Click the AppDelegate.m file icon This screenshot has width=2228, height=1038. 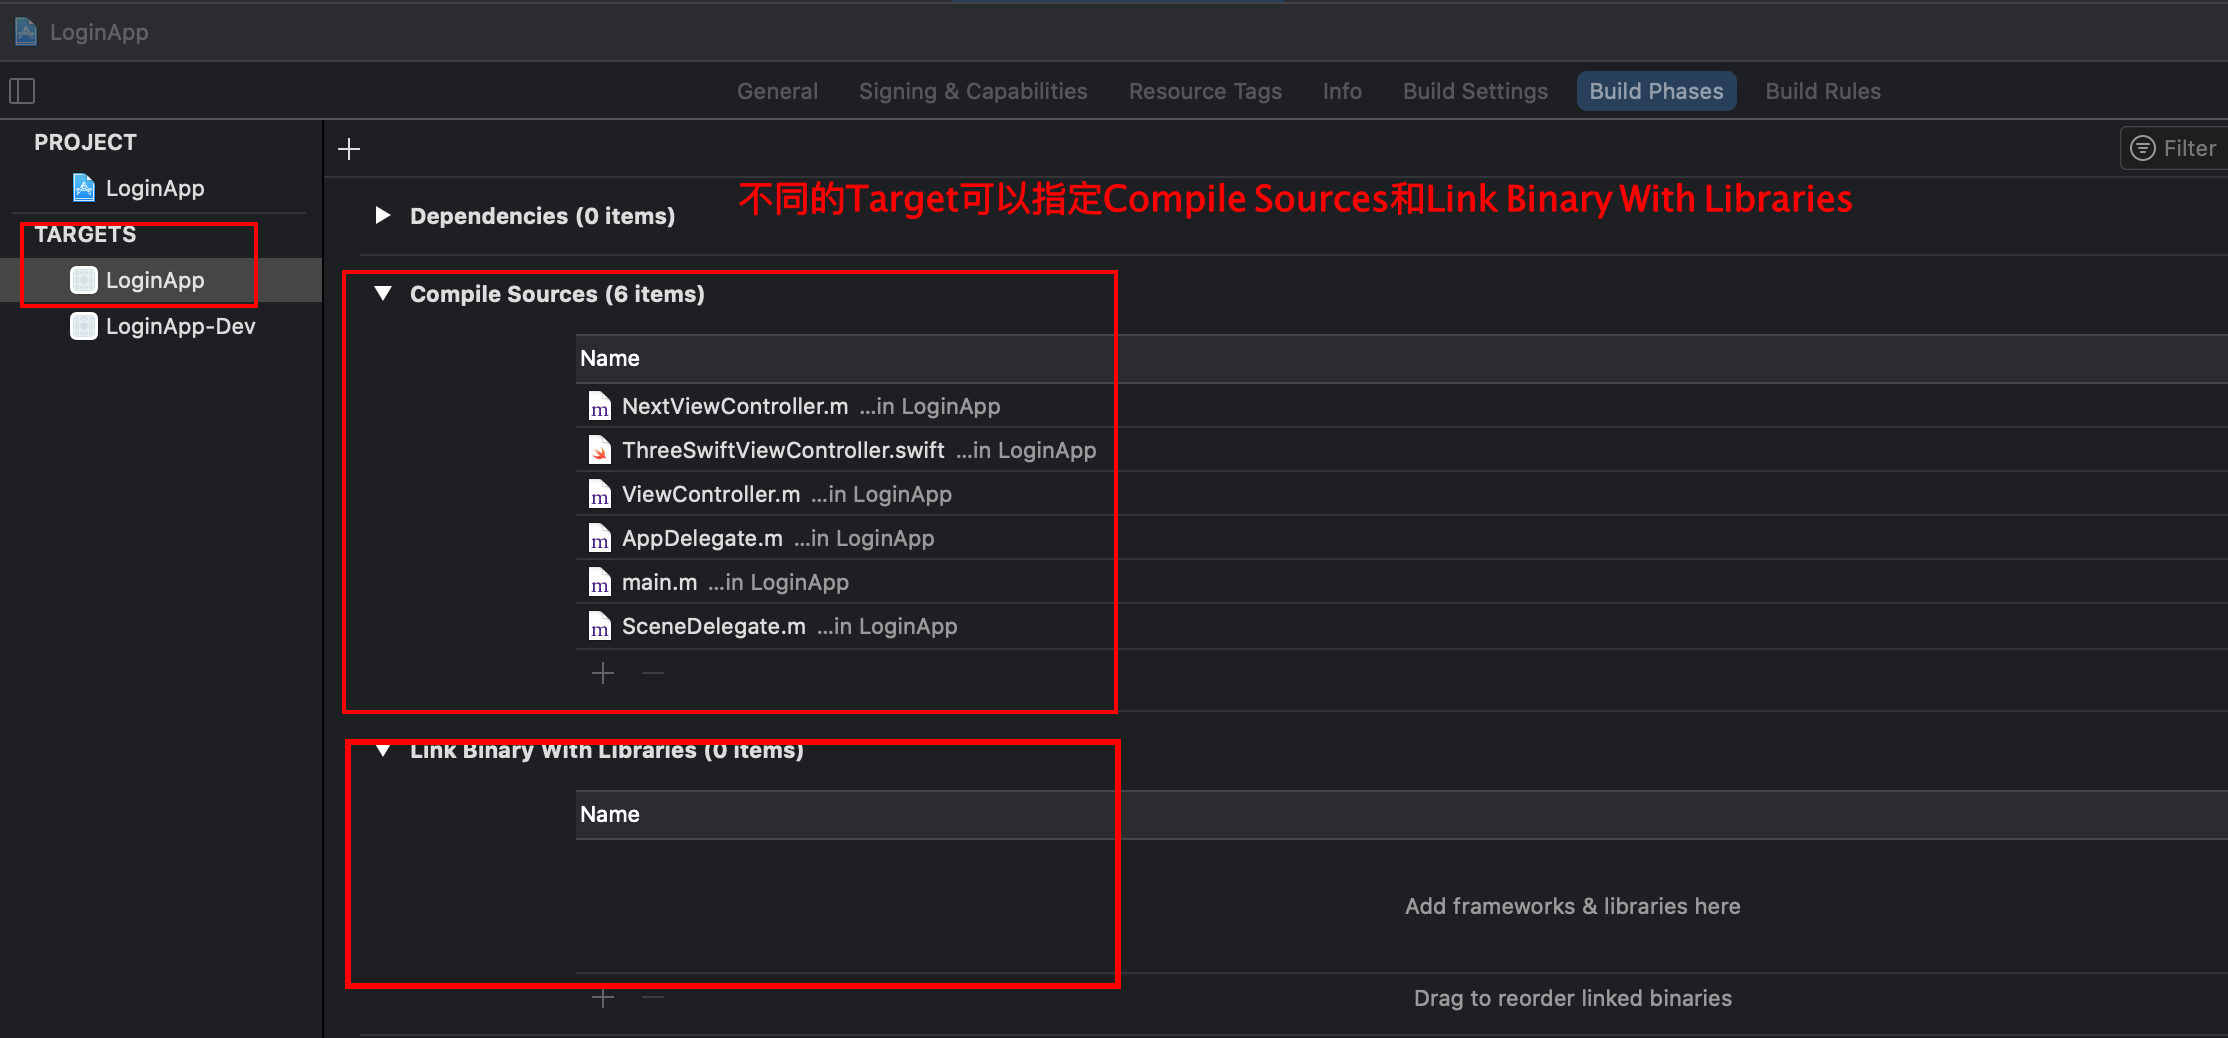(x=599, y=538)
